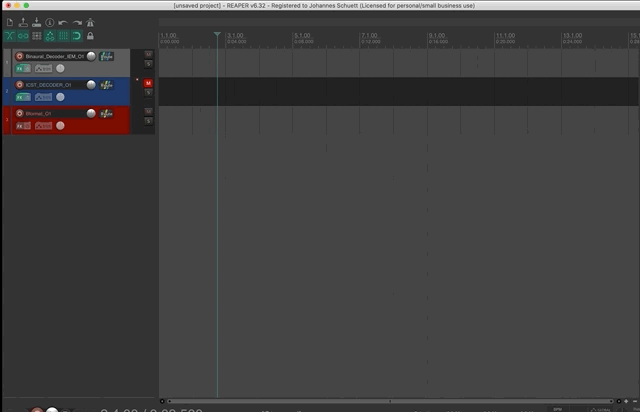Viewport: 640px width, 412px height.
Task: Click the Undo arrow icon
Action: 63,22
